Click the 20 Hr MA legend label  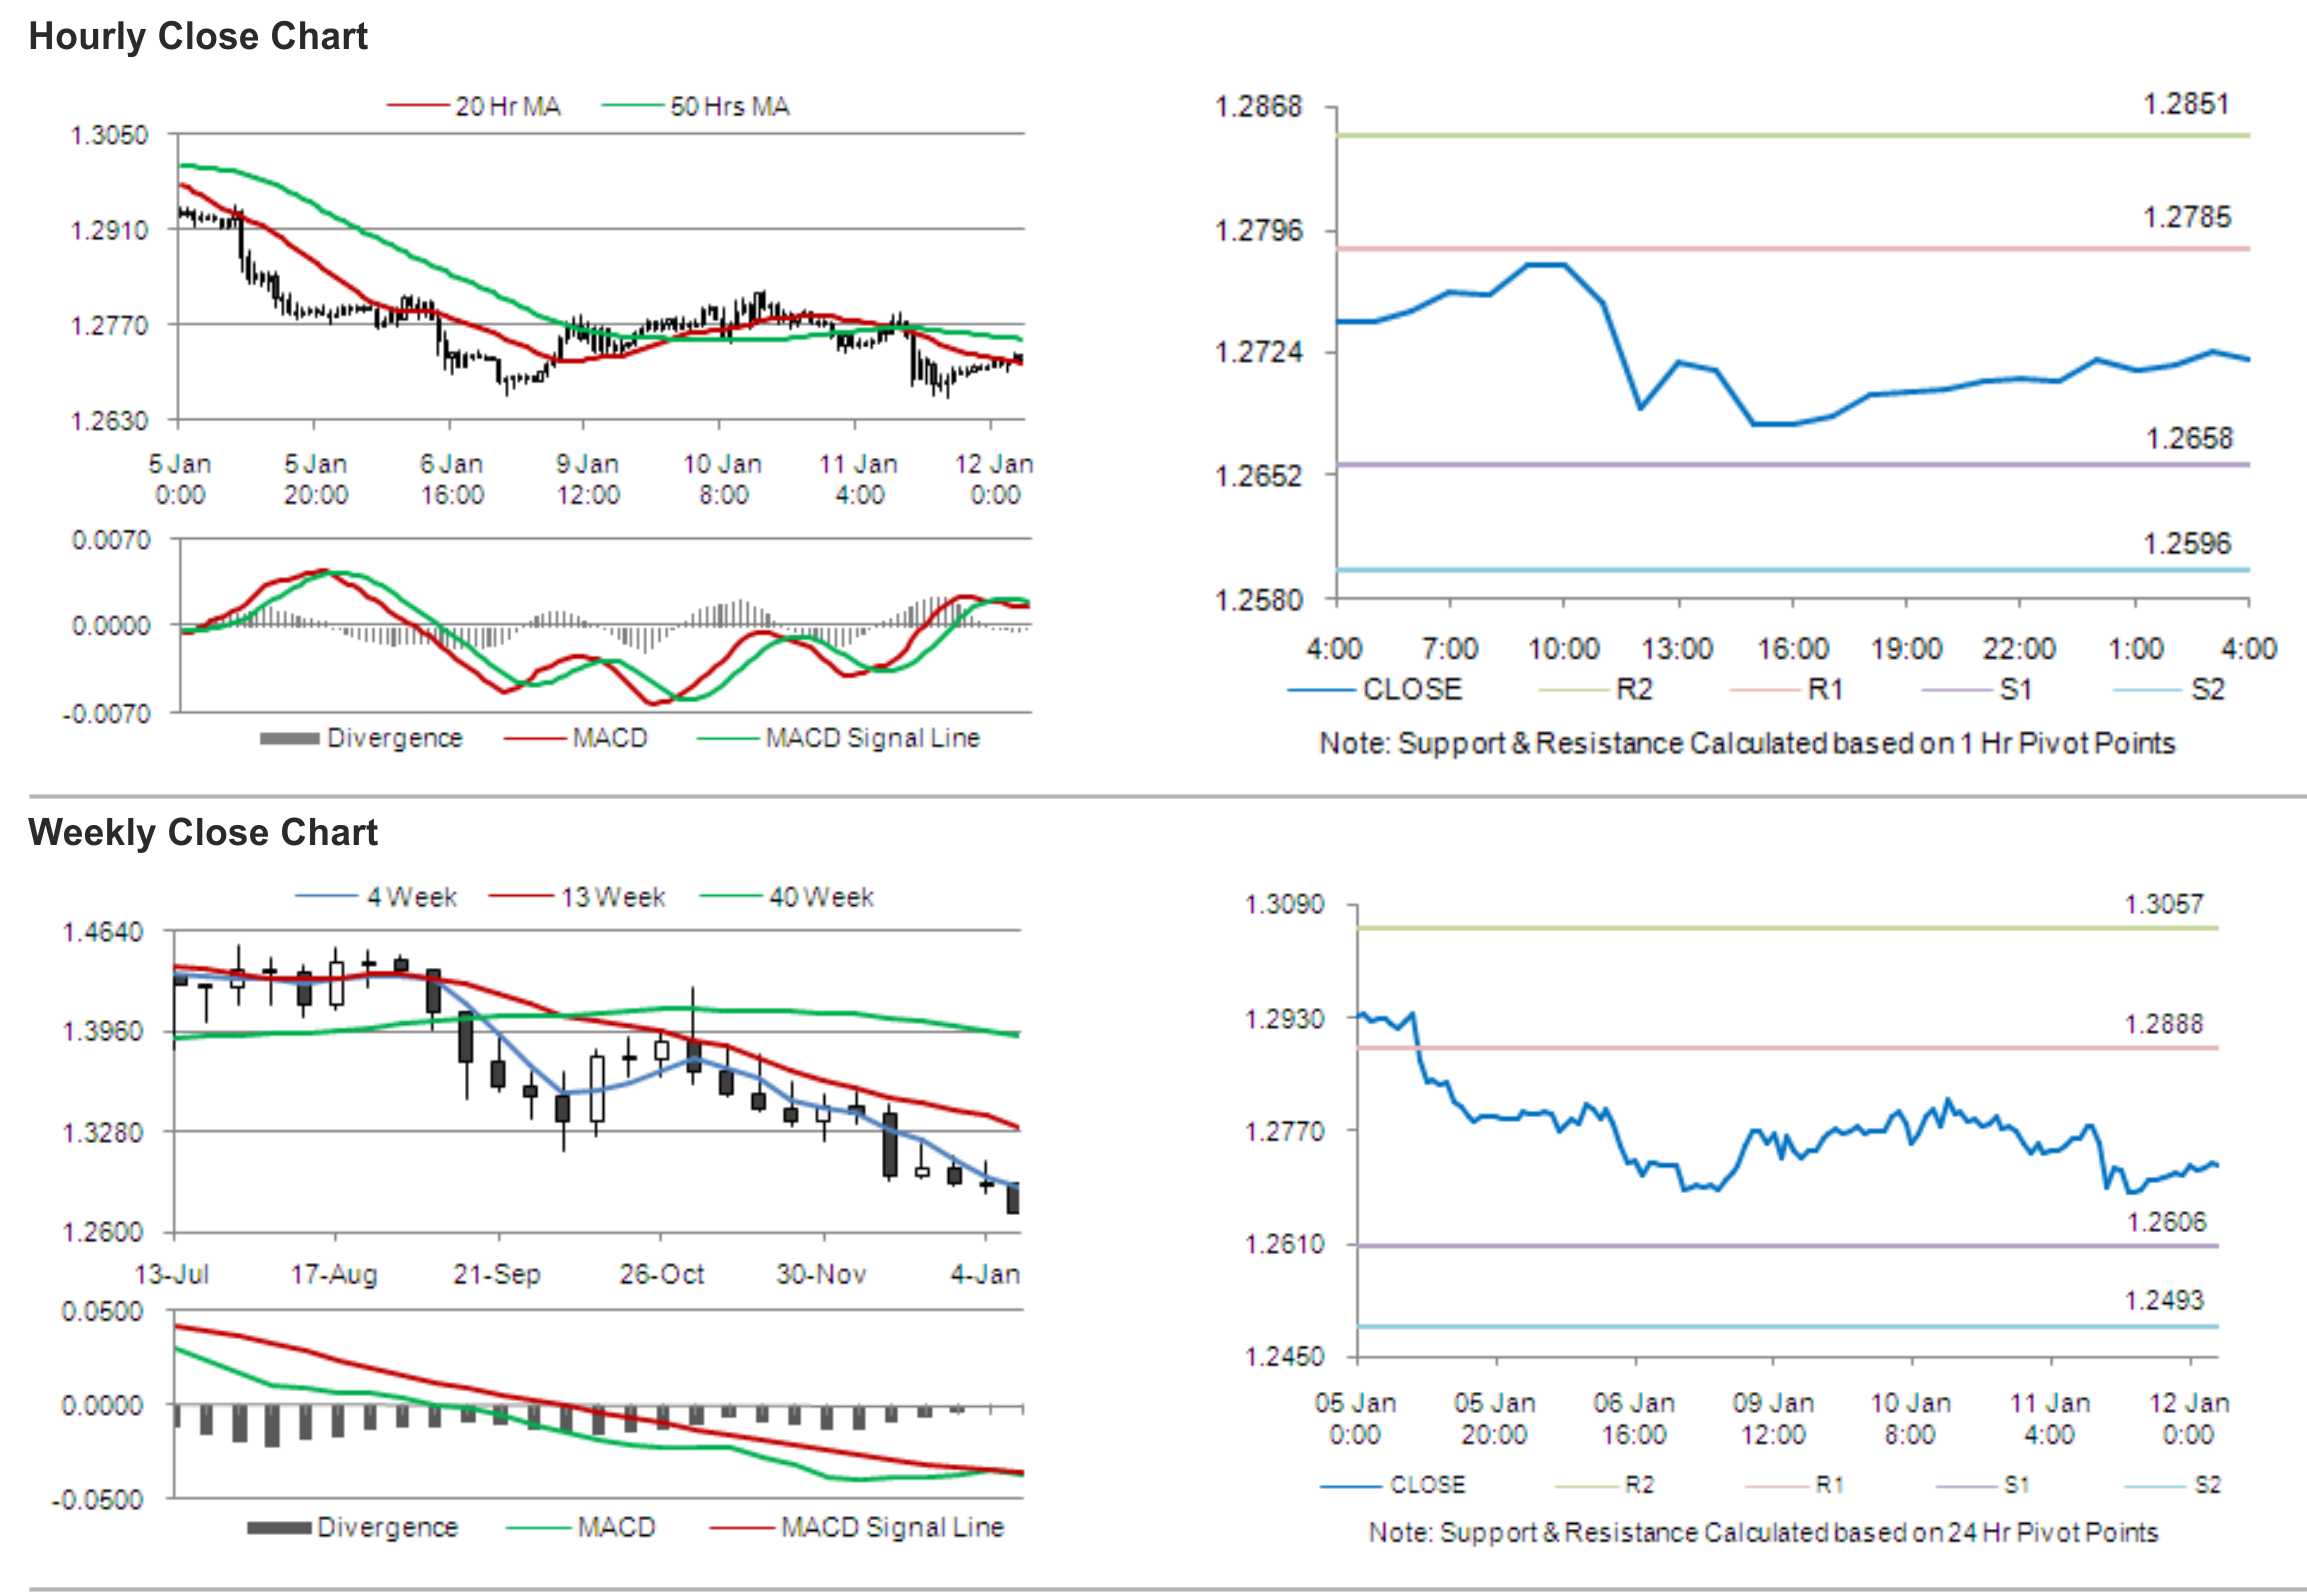pos(508,106)
